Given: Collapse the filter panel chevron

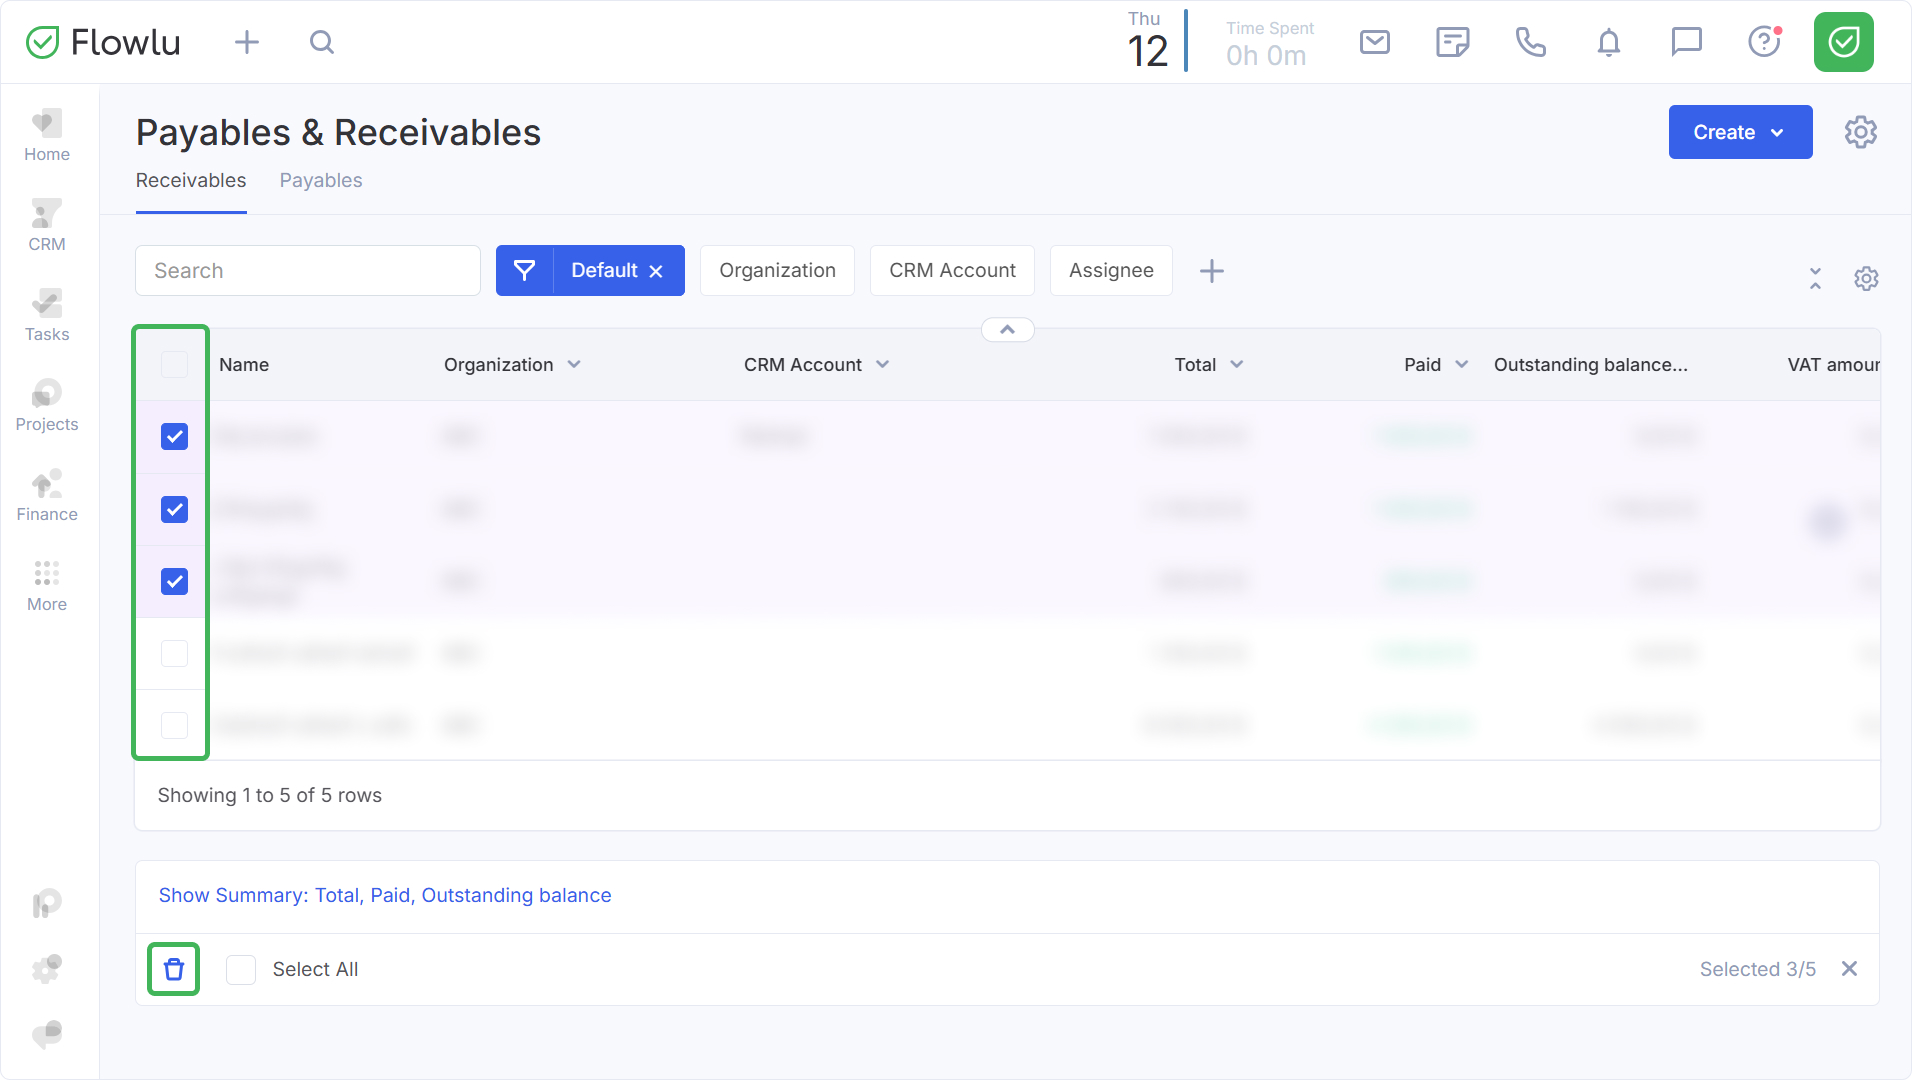Looking at the screenshot, I should [1007, 330].
